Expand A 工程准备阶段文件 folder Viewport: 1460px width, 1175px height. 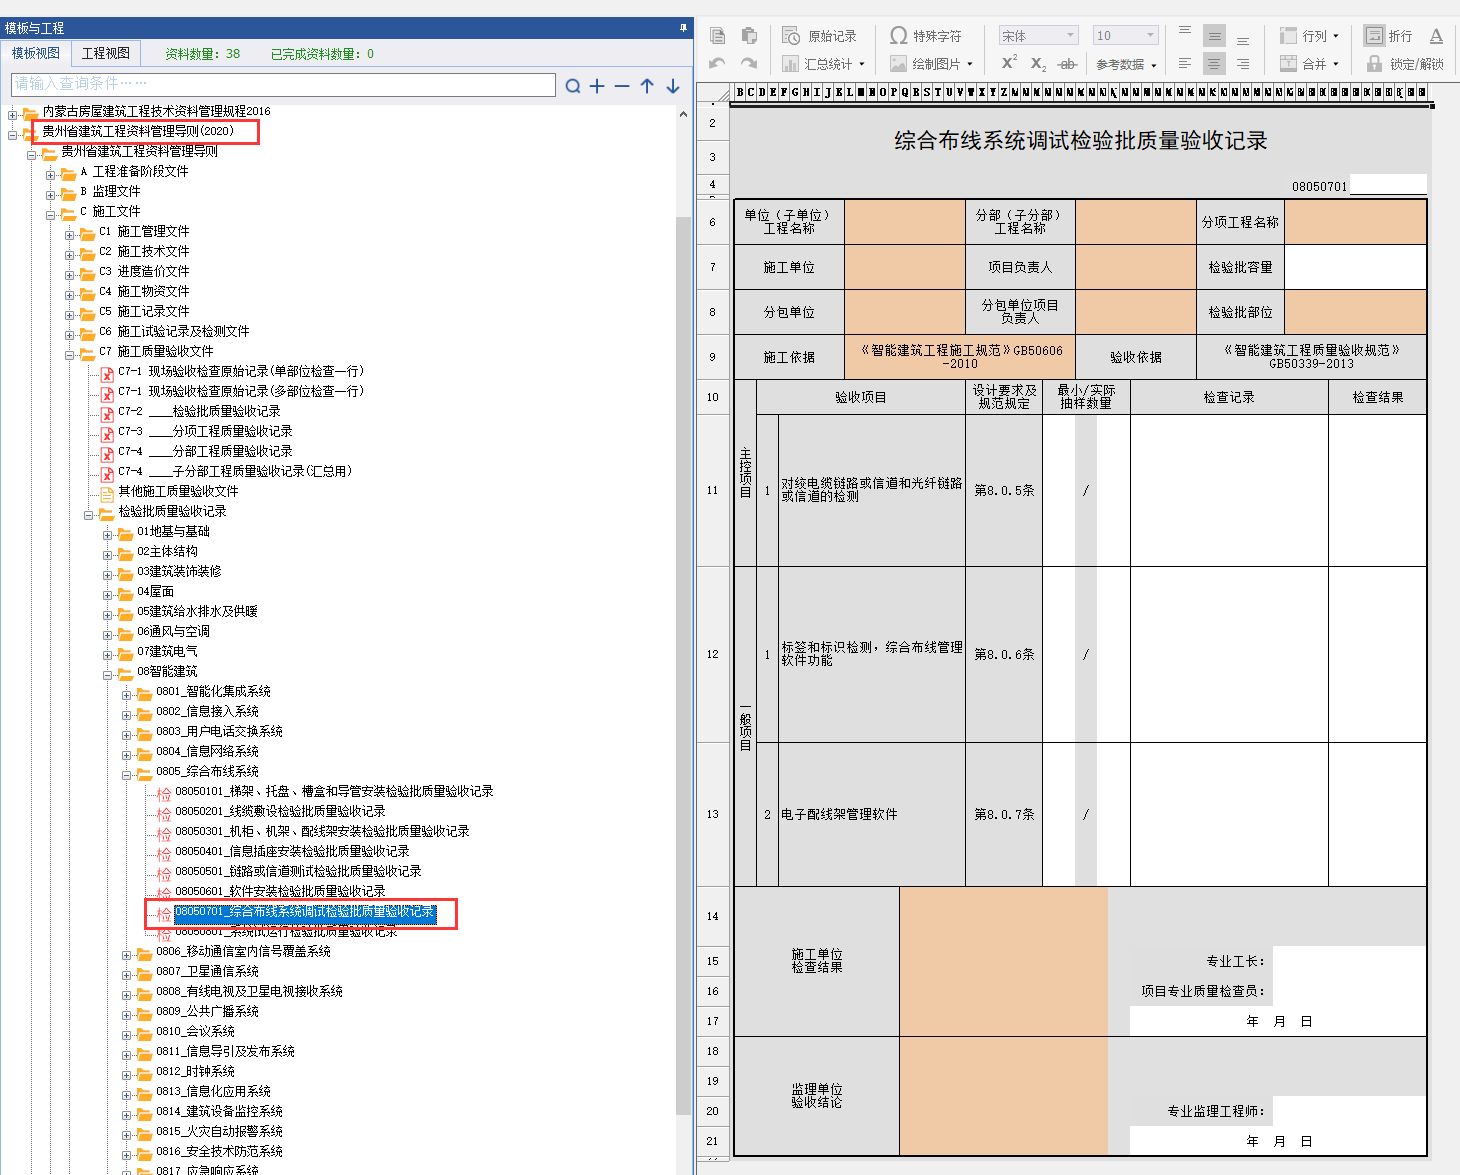coord(50,174)
